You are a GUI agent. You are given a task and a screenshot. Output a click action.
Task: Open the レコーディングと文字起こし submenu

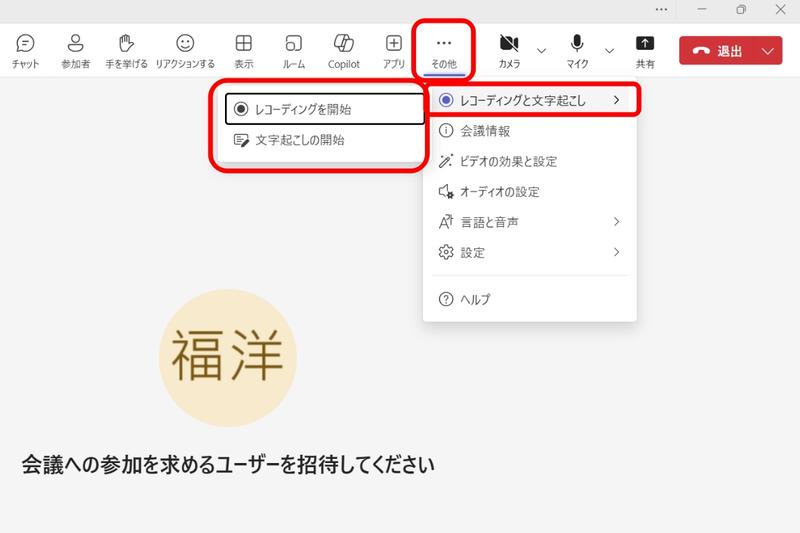pos(530,100)
